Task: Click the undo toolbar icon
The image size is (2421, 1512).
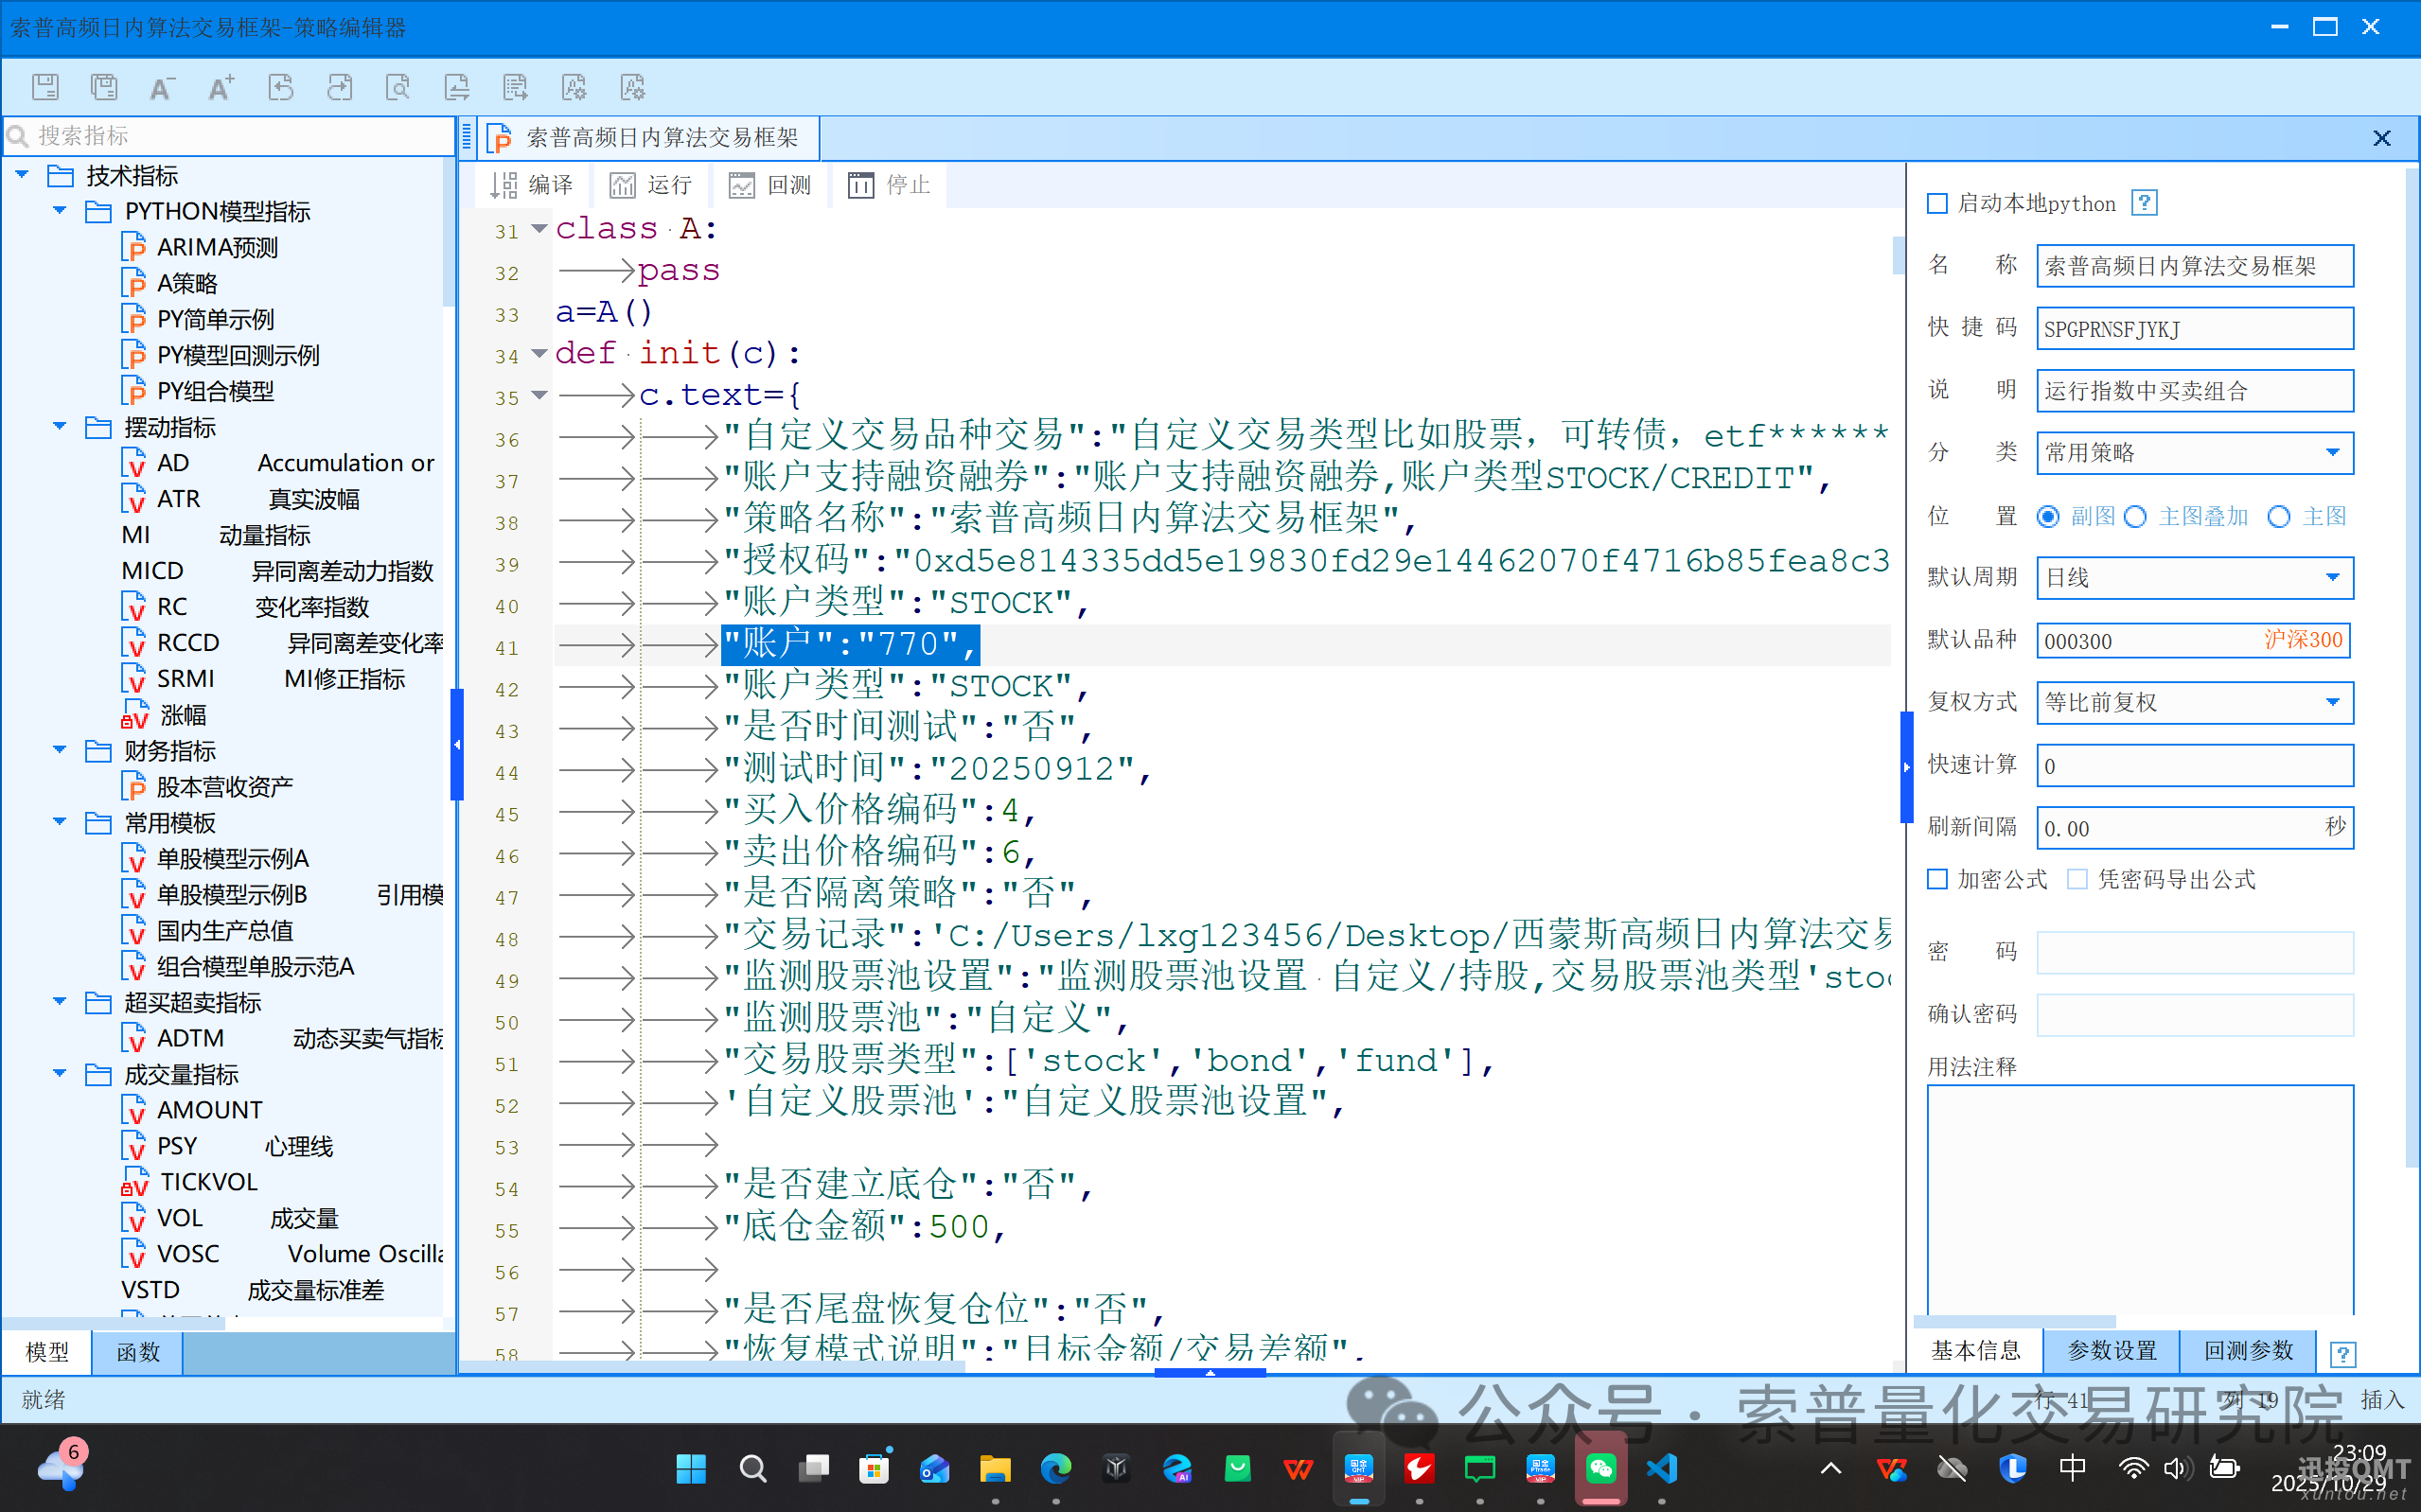Action: pos(280,87)
